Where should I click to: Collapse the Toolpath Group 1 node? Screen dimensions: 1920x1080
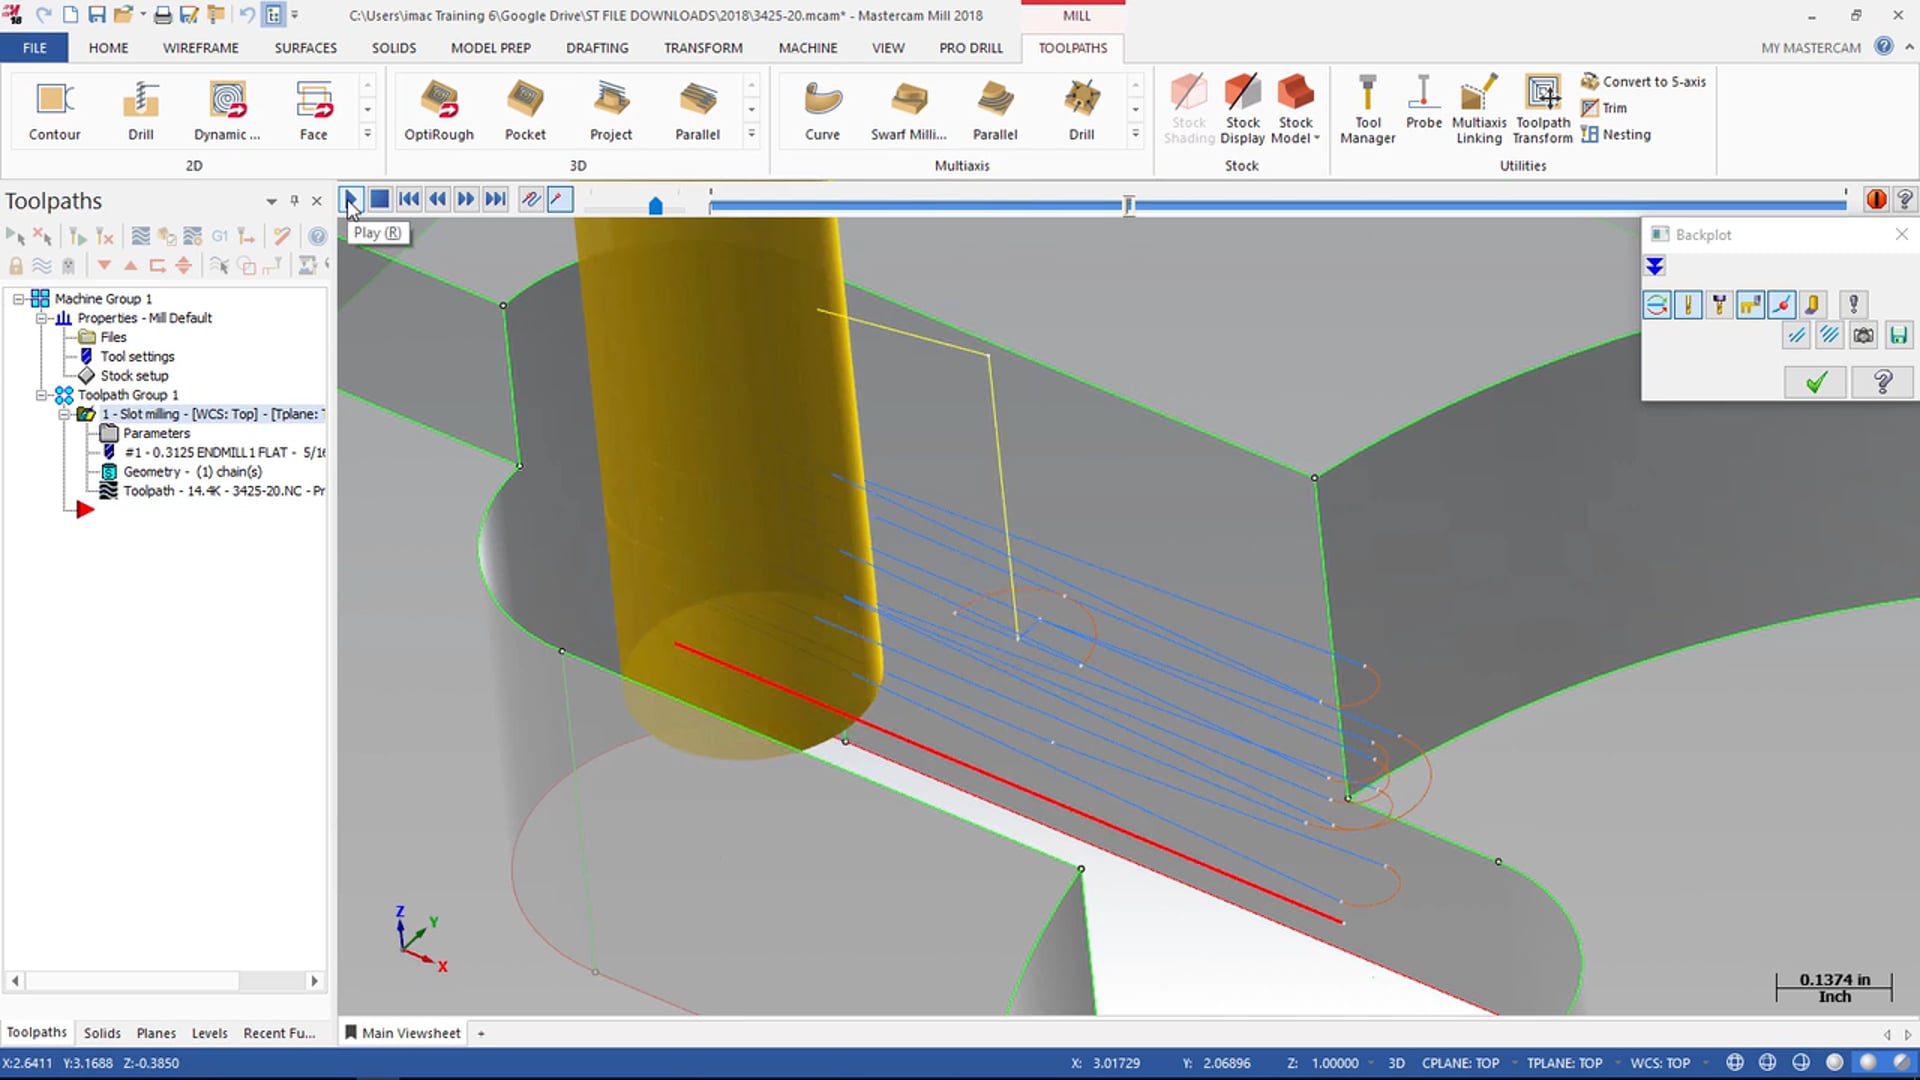(42, 395)
